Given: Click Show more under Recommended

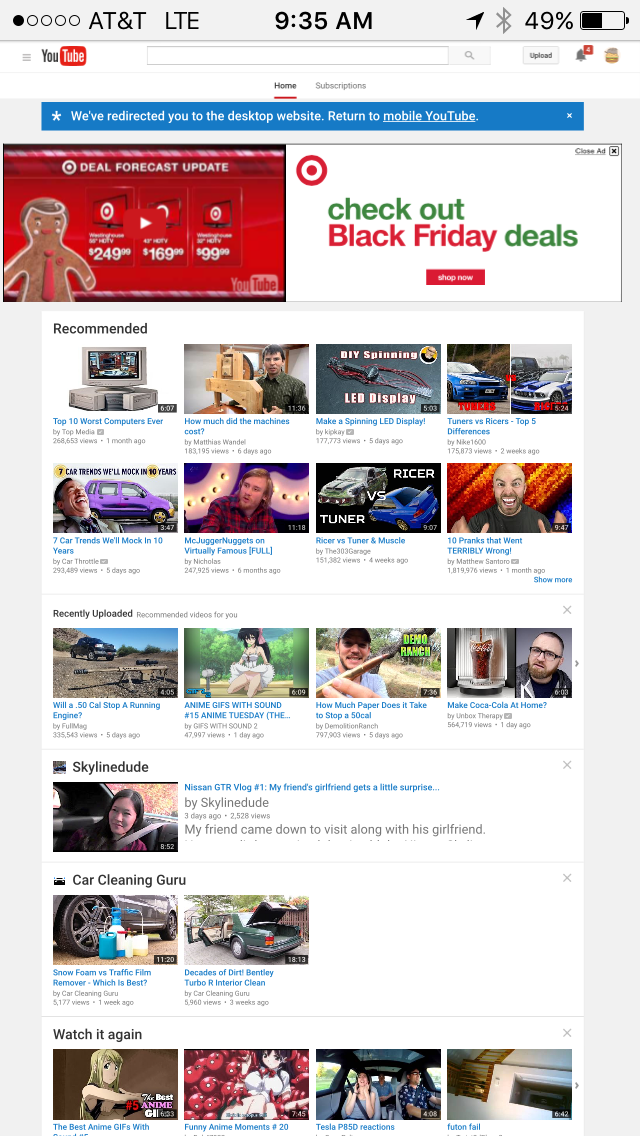Looking at the screenshot, I should click(552, 580).
